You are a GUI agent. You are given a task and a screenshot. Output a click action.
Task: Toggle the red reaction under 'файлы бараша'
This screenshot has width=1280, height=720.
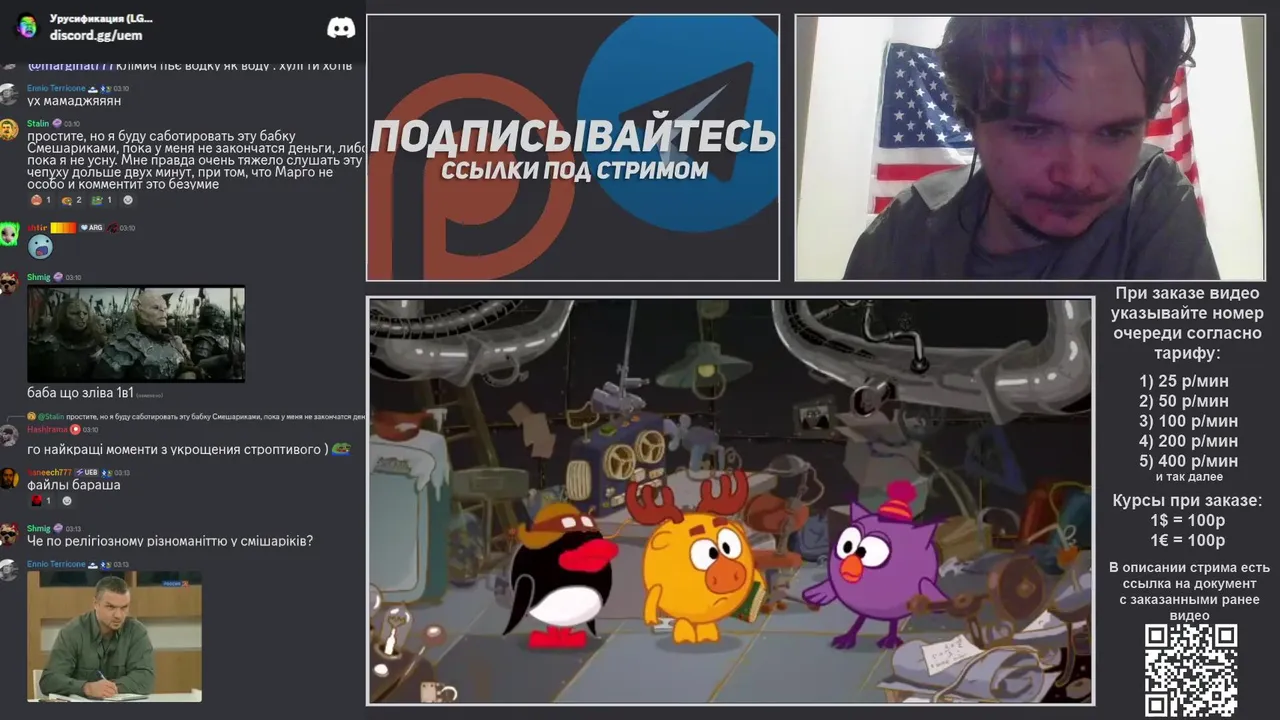(x=41, y=501)
